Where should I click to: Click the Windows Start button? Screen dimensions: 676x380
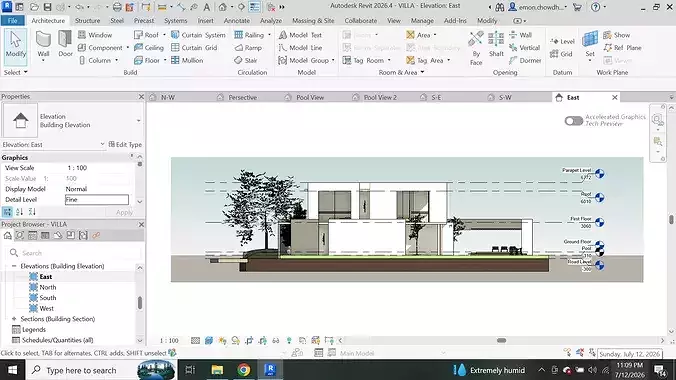tap(13, 370)
